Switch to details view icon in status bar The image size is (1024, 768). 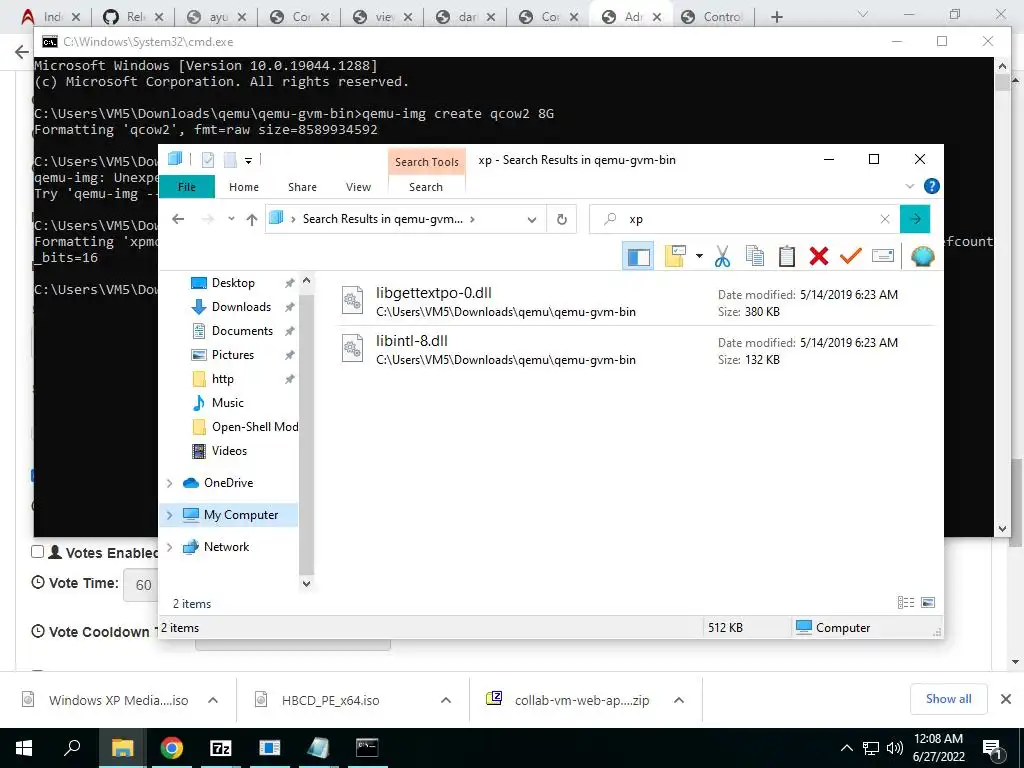click(x=906, y=603)
